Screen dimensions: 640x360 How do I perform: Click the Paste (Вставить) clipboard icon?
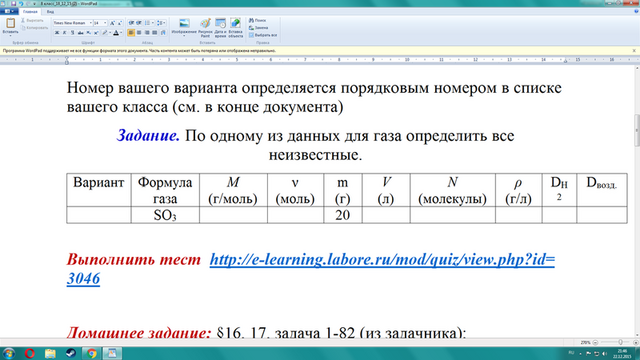pyautogui.click(x=10, y=24)
